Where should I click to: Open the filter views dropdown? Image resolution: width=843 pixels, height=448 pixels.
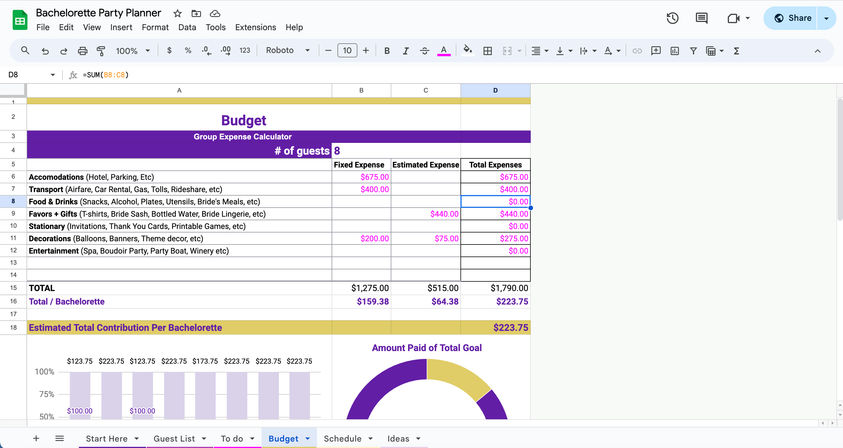point(714,51)
